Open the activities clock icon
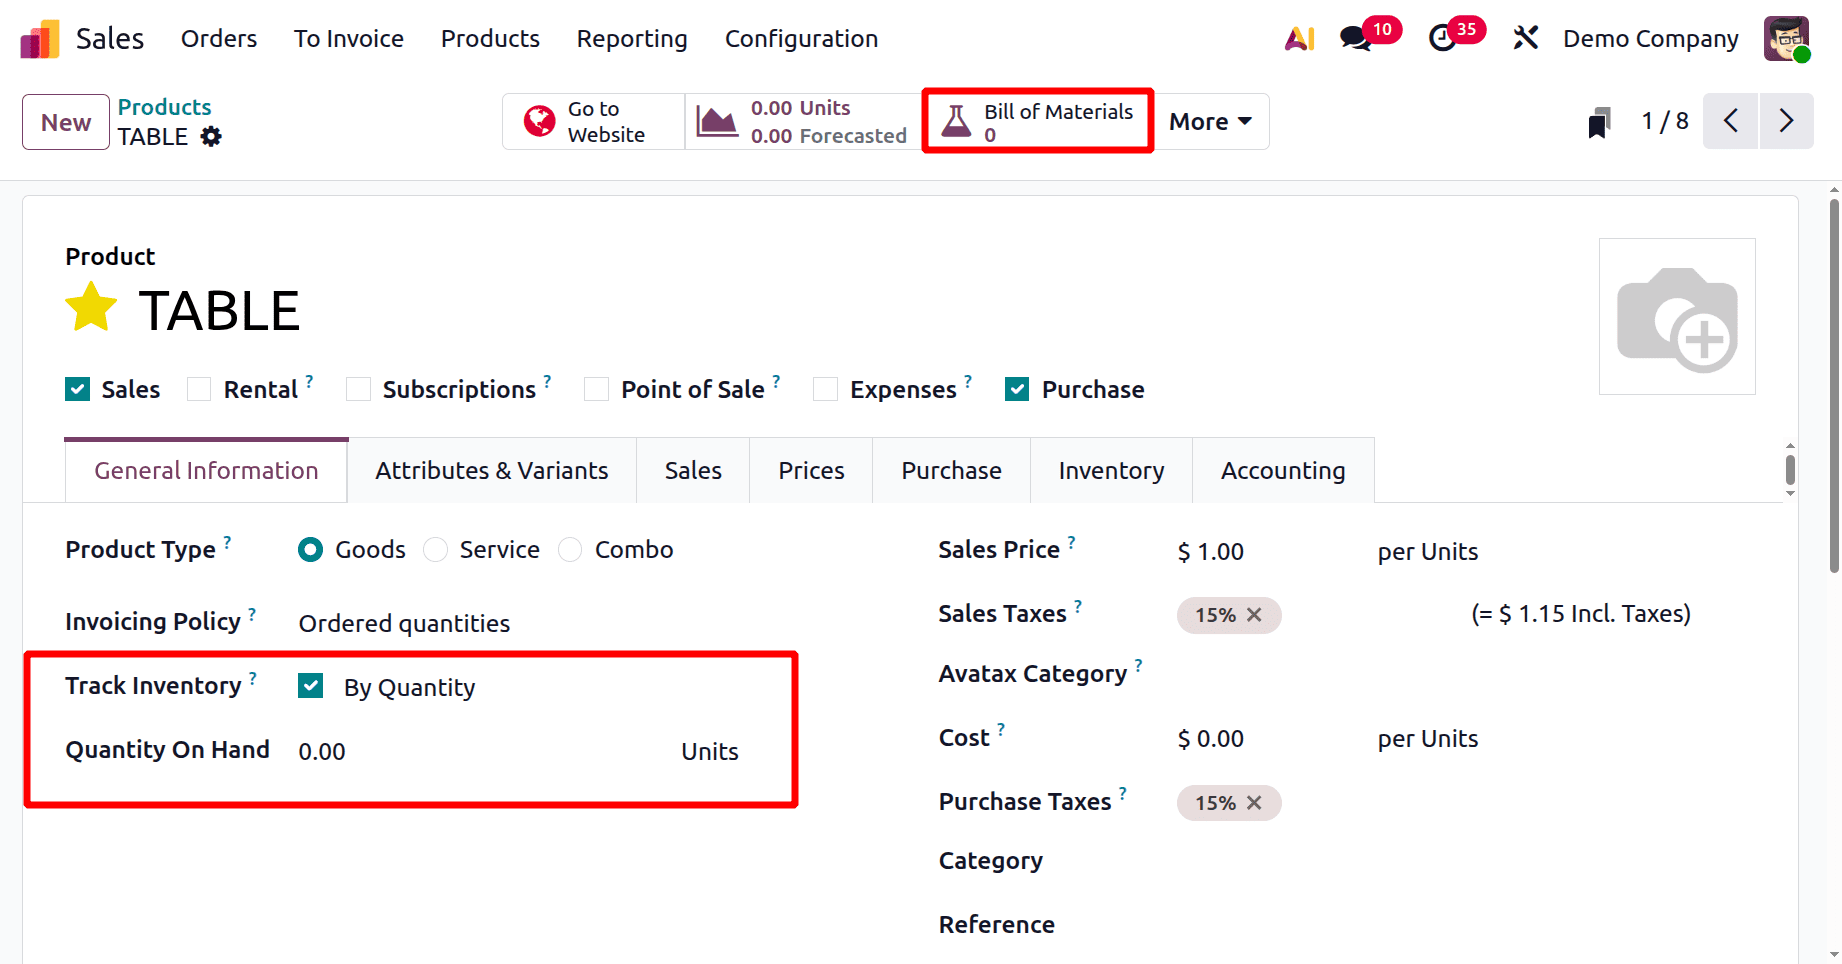The image size is (1842, 964). pyautogui.click(x=1443, y=38)
